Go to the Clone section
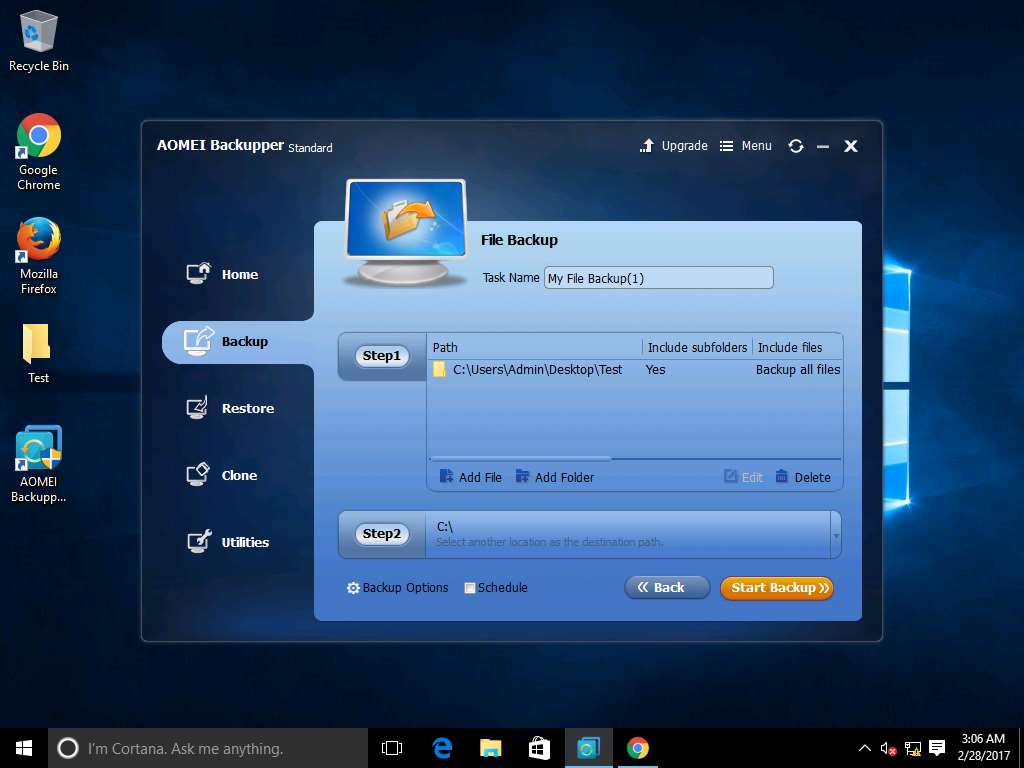Viewport: 1024px width, 768px height. [x=223, y=475]
